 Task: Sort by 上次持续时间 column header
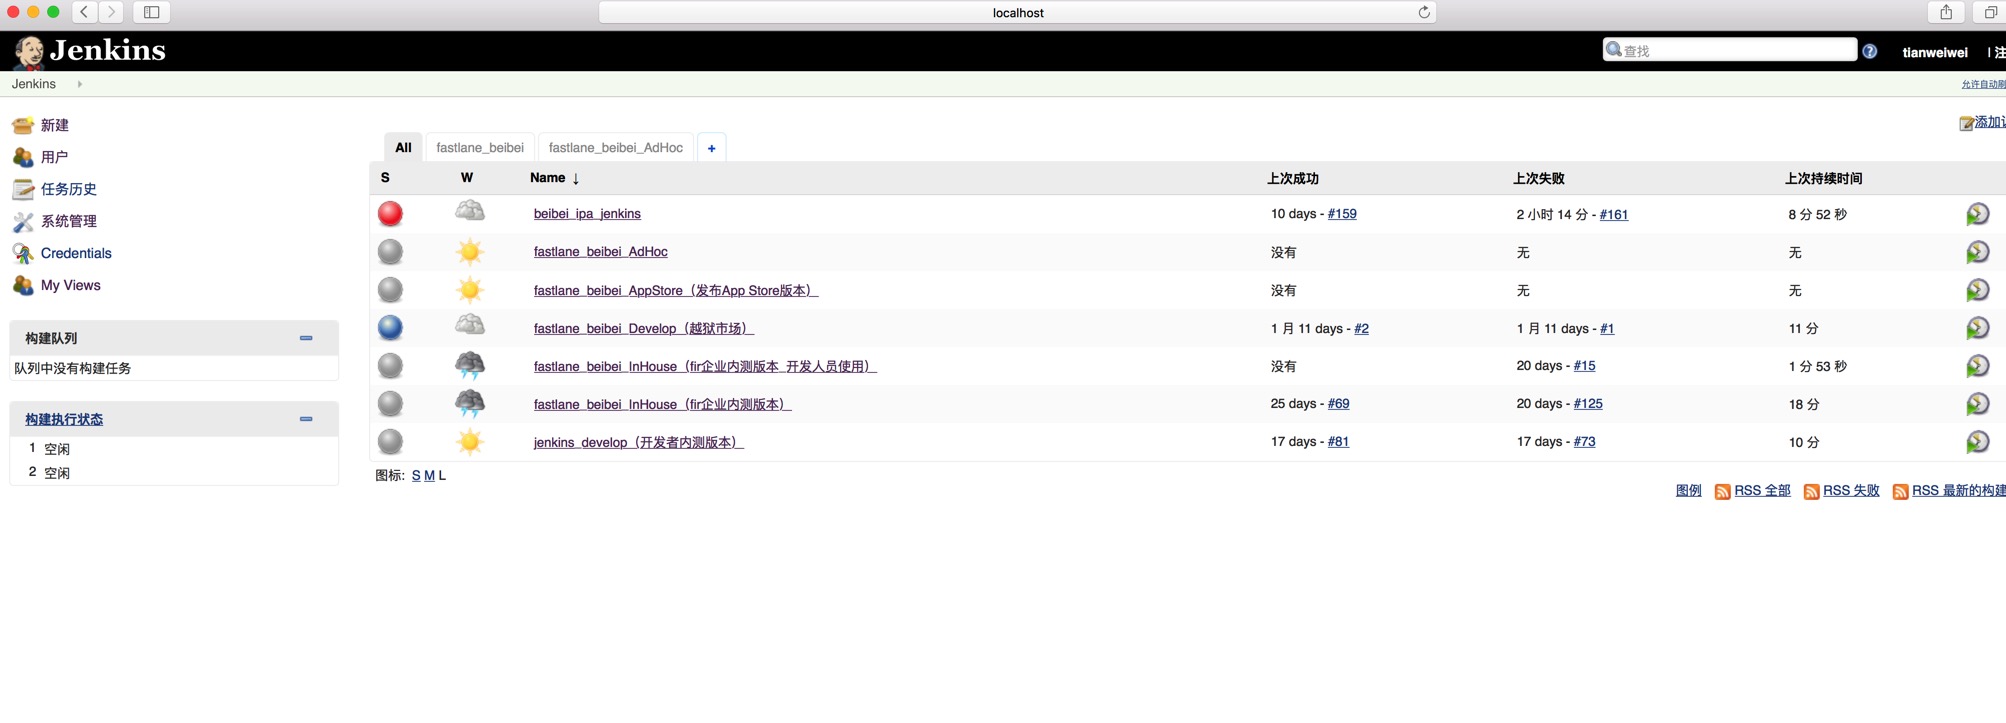[x=1823, y=179]
